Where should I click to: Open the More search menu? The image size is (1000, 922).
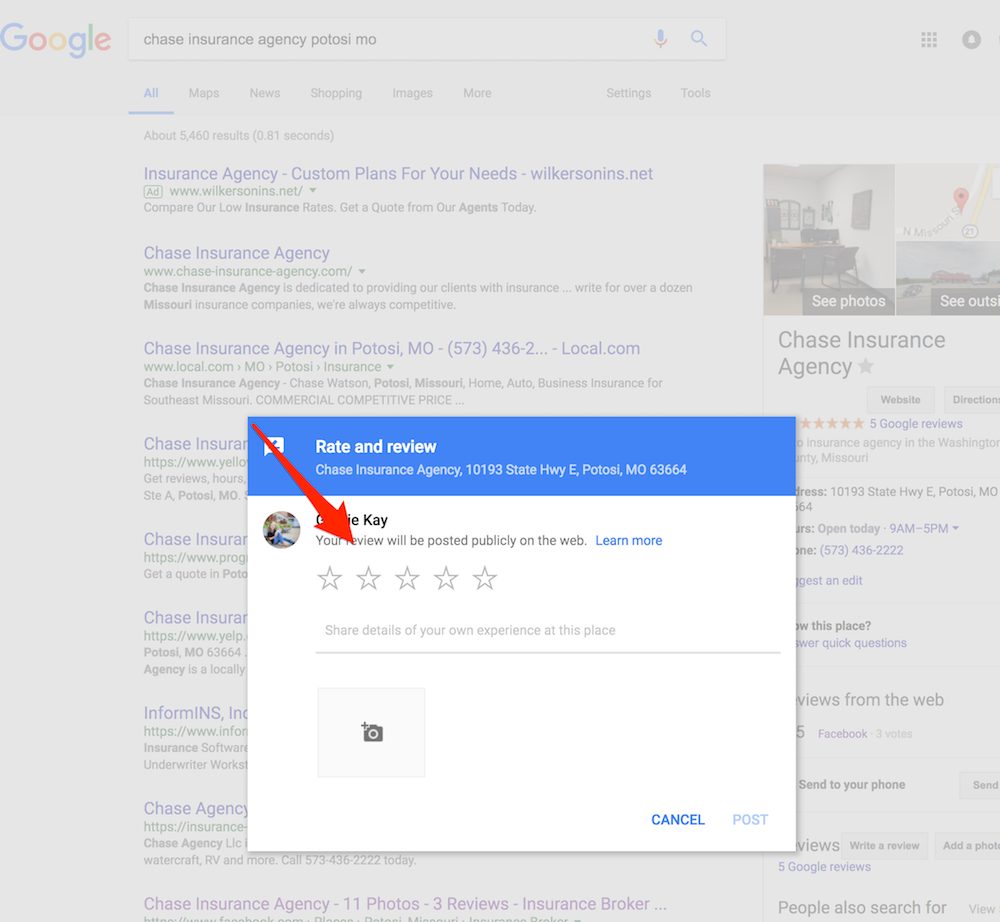[477, 93]
